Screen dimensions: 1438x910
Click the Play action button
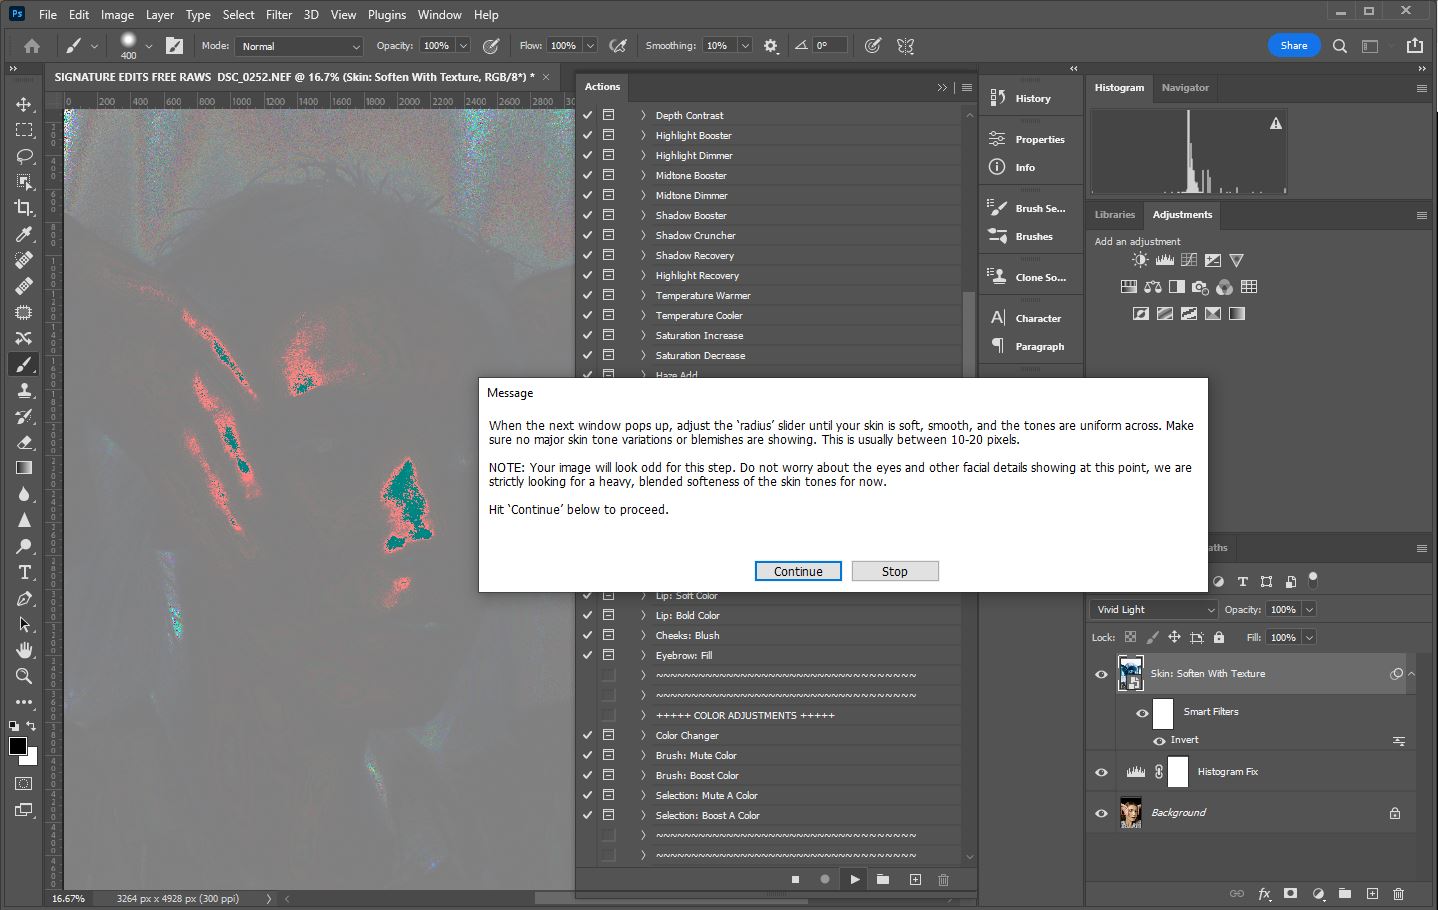[854, 880]
